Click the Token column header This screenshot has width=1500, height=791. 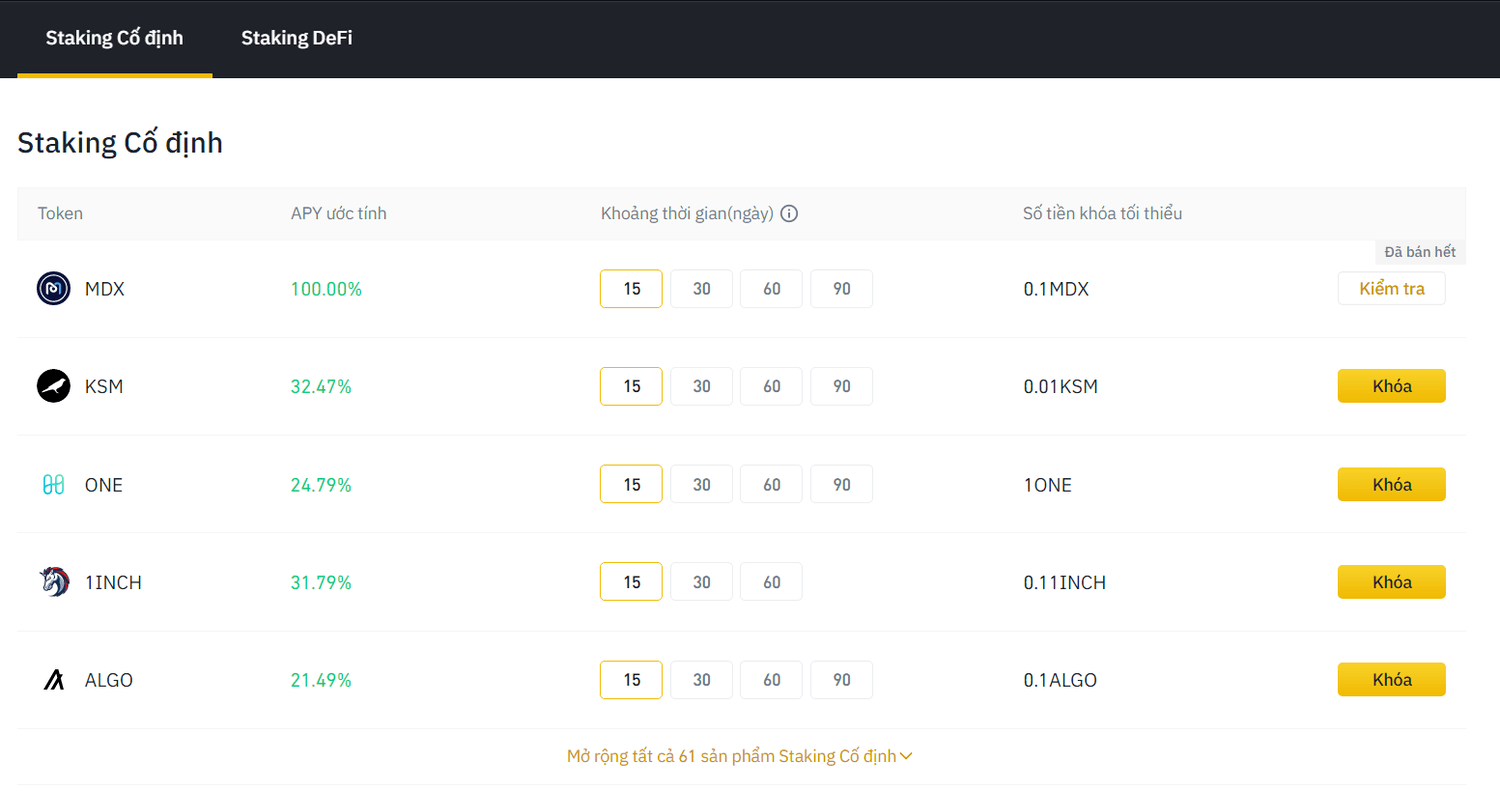[60, 213]
